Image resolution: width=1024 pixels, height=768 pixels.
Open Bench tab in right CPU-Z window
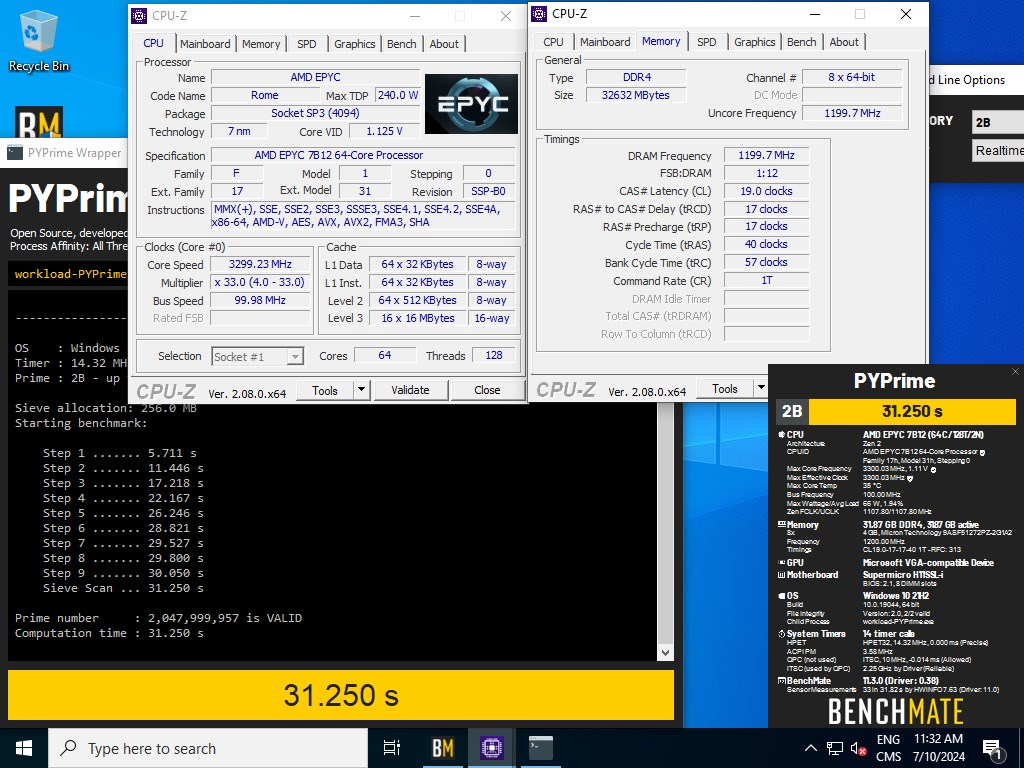(x=801, y=42)
